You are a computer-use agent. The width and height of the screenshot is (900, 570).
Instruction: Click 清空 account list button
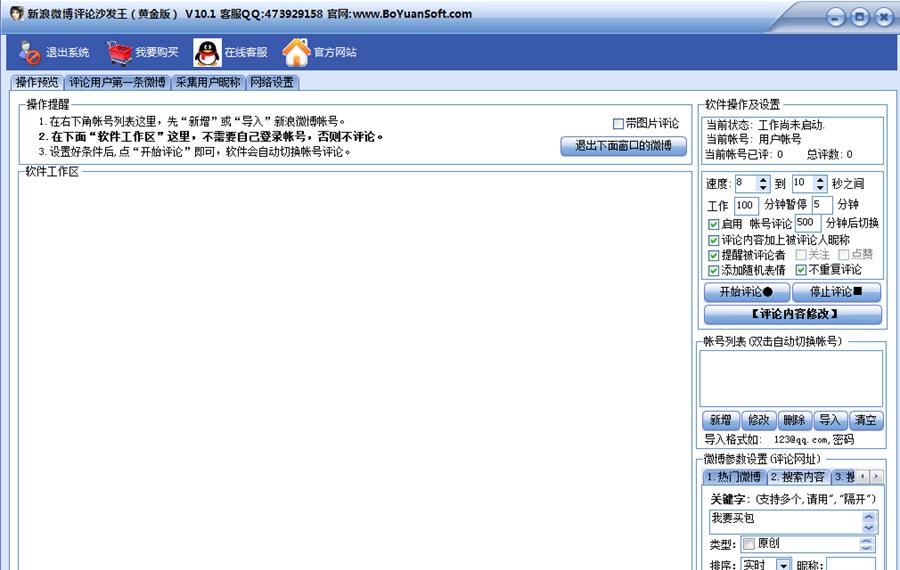tap(866, 420)
